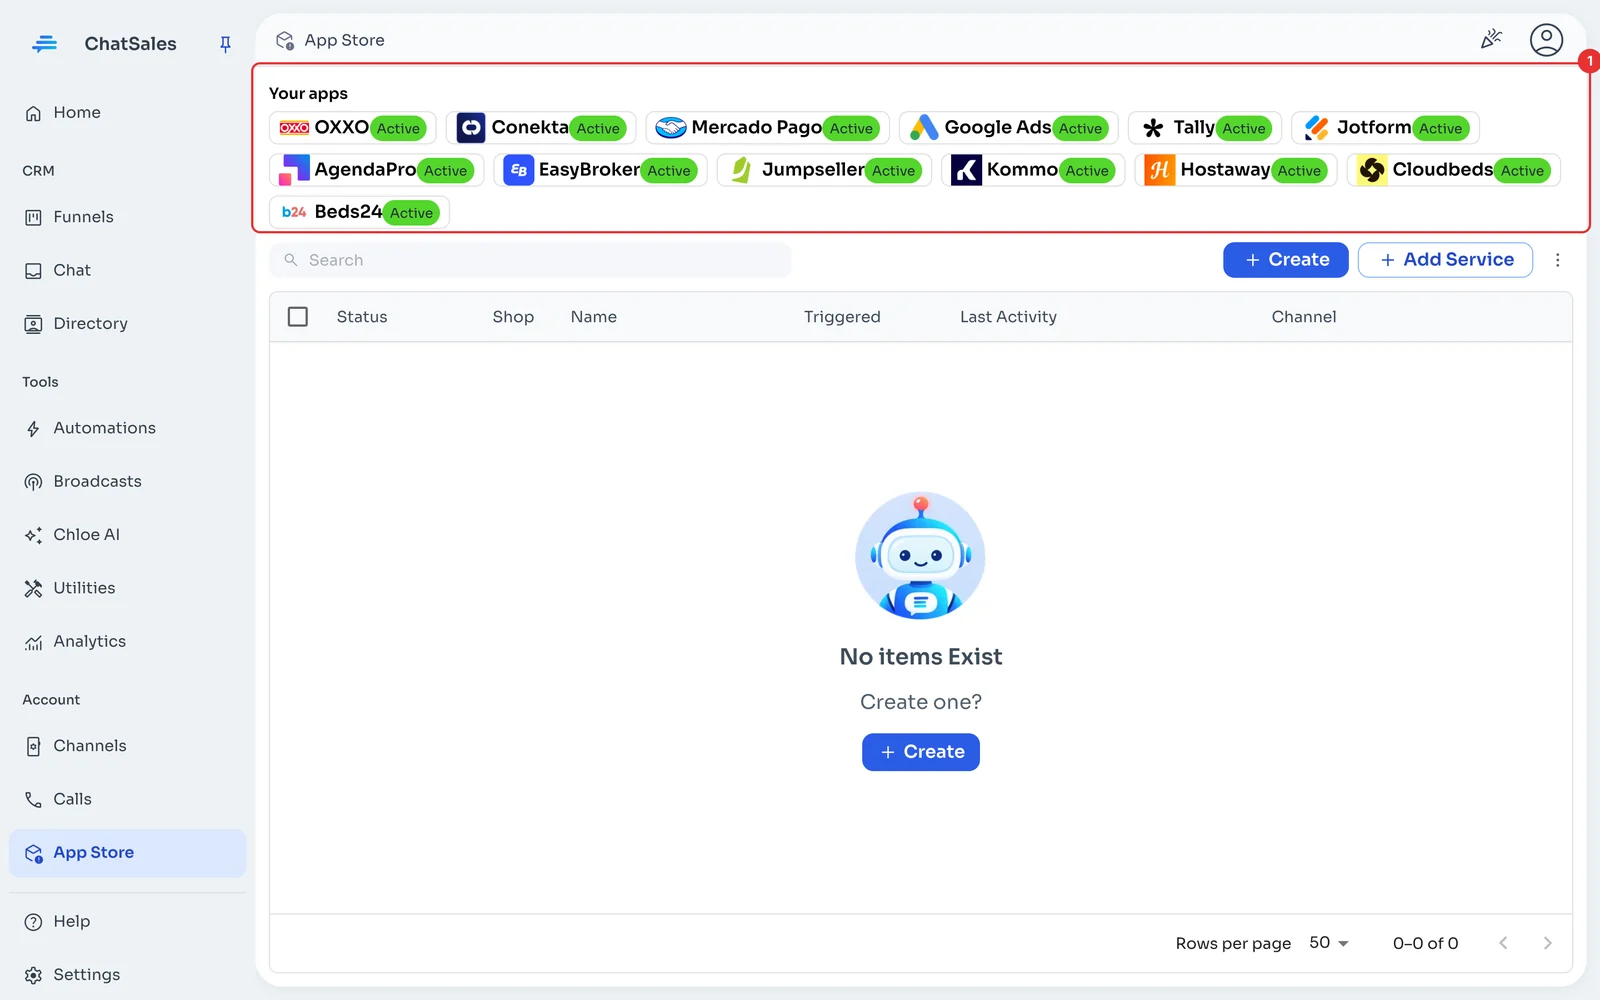Click the top Create button beside Add Service

pyautogui.click(x=1286, y=260)
